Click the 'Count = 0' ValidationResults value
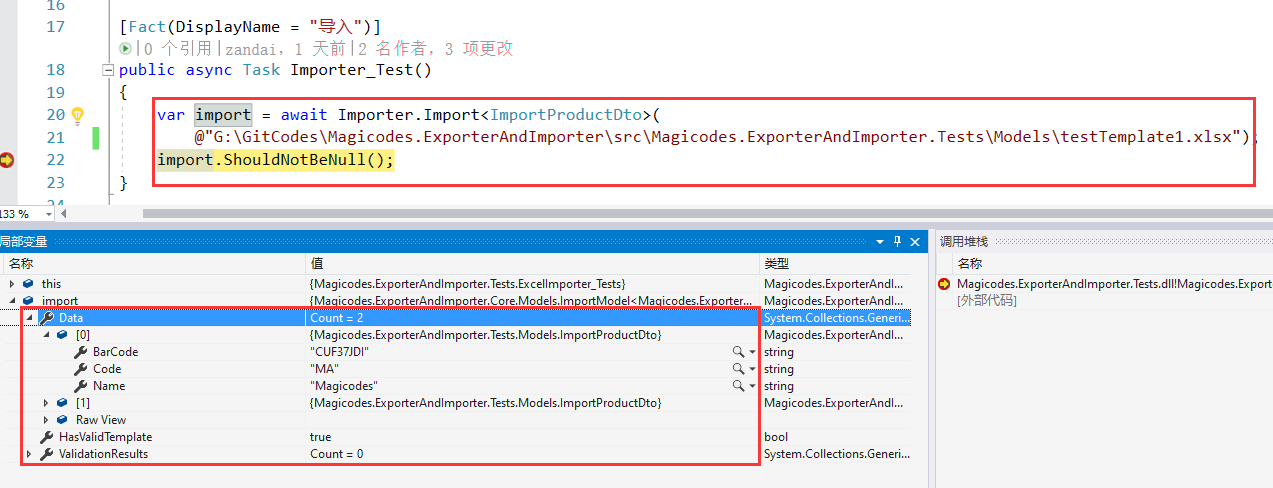The image size is (1273, 488). 337,454
